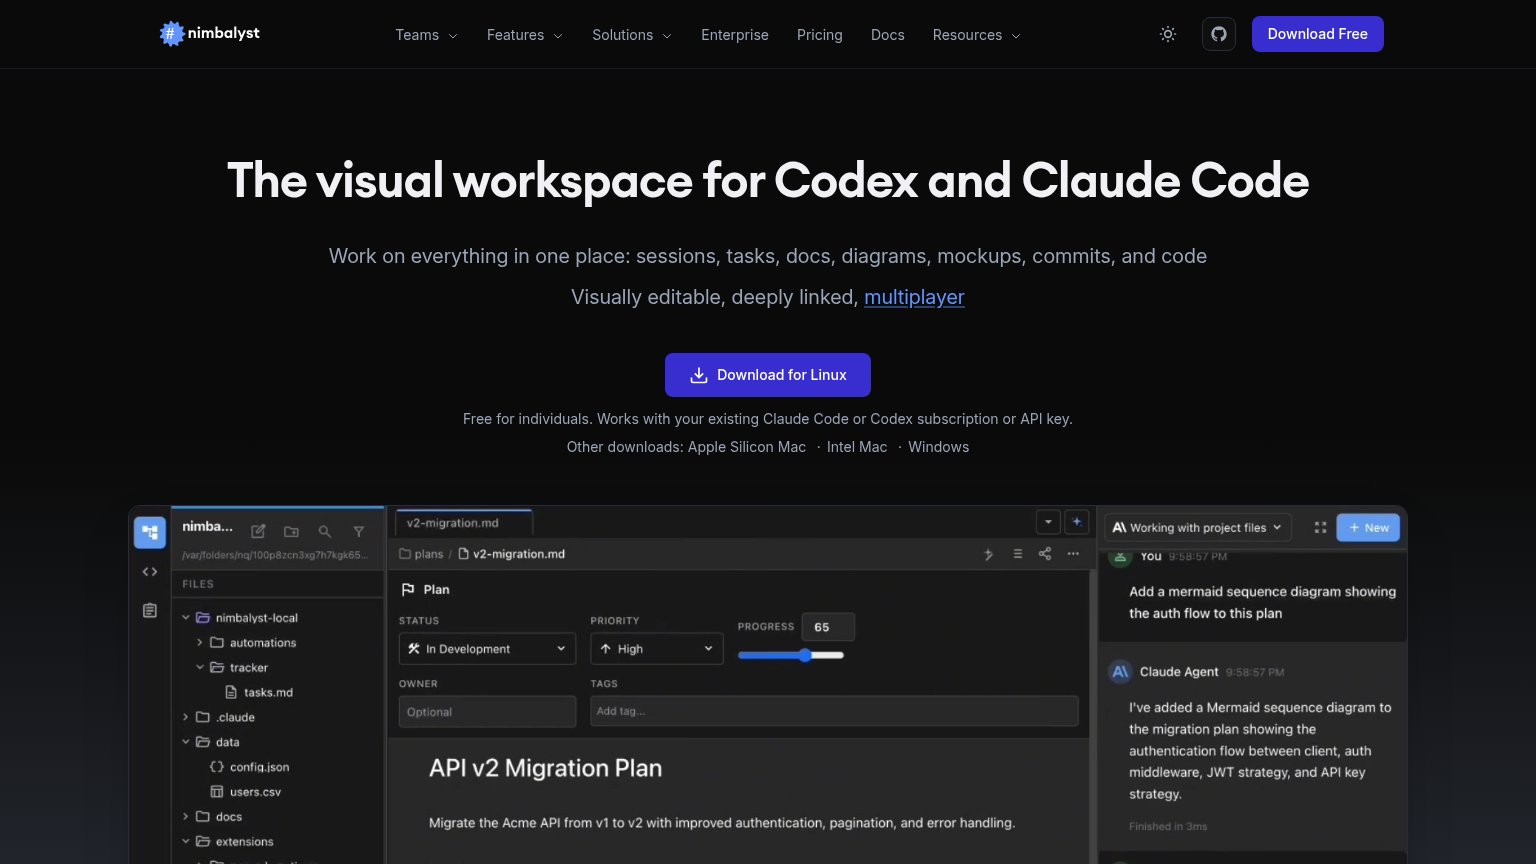
Task: Toggle the light/dark theme sun icon
Action: (1167, 34)
